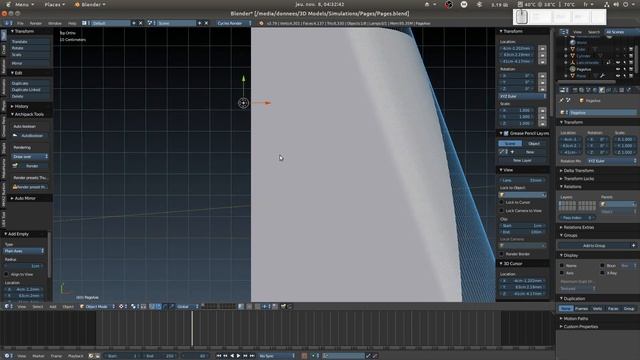Enable the Align to View checkbox
The width and height of the screenshot is (640, 360).
(6, 274)
